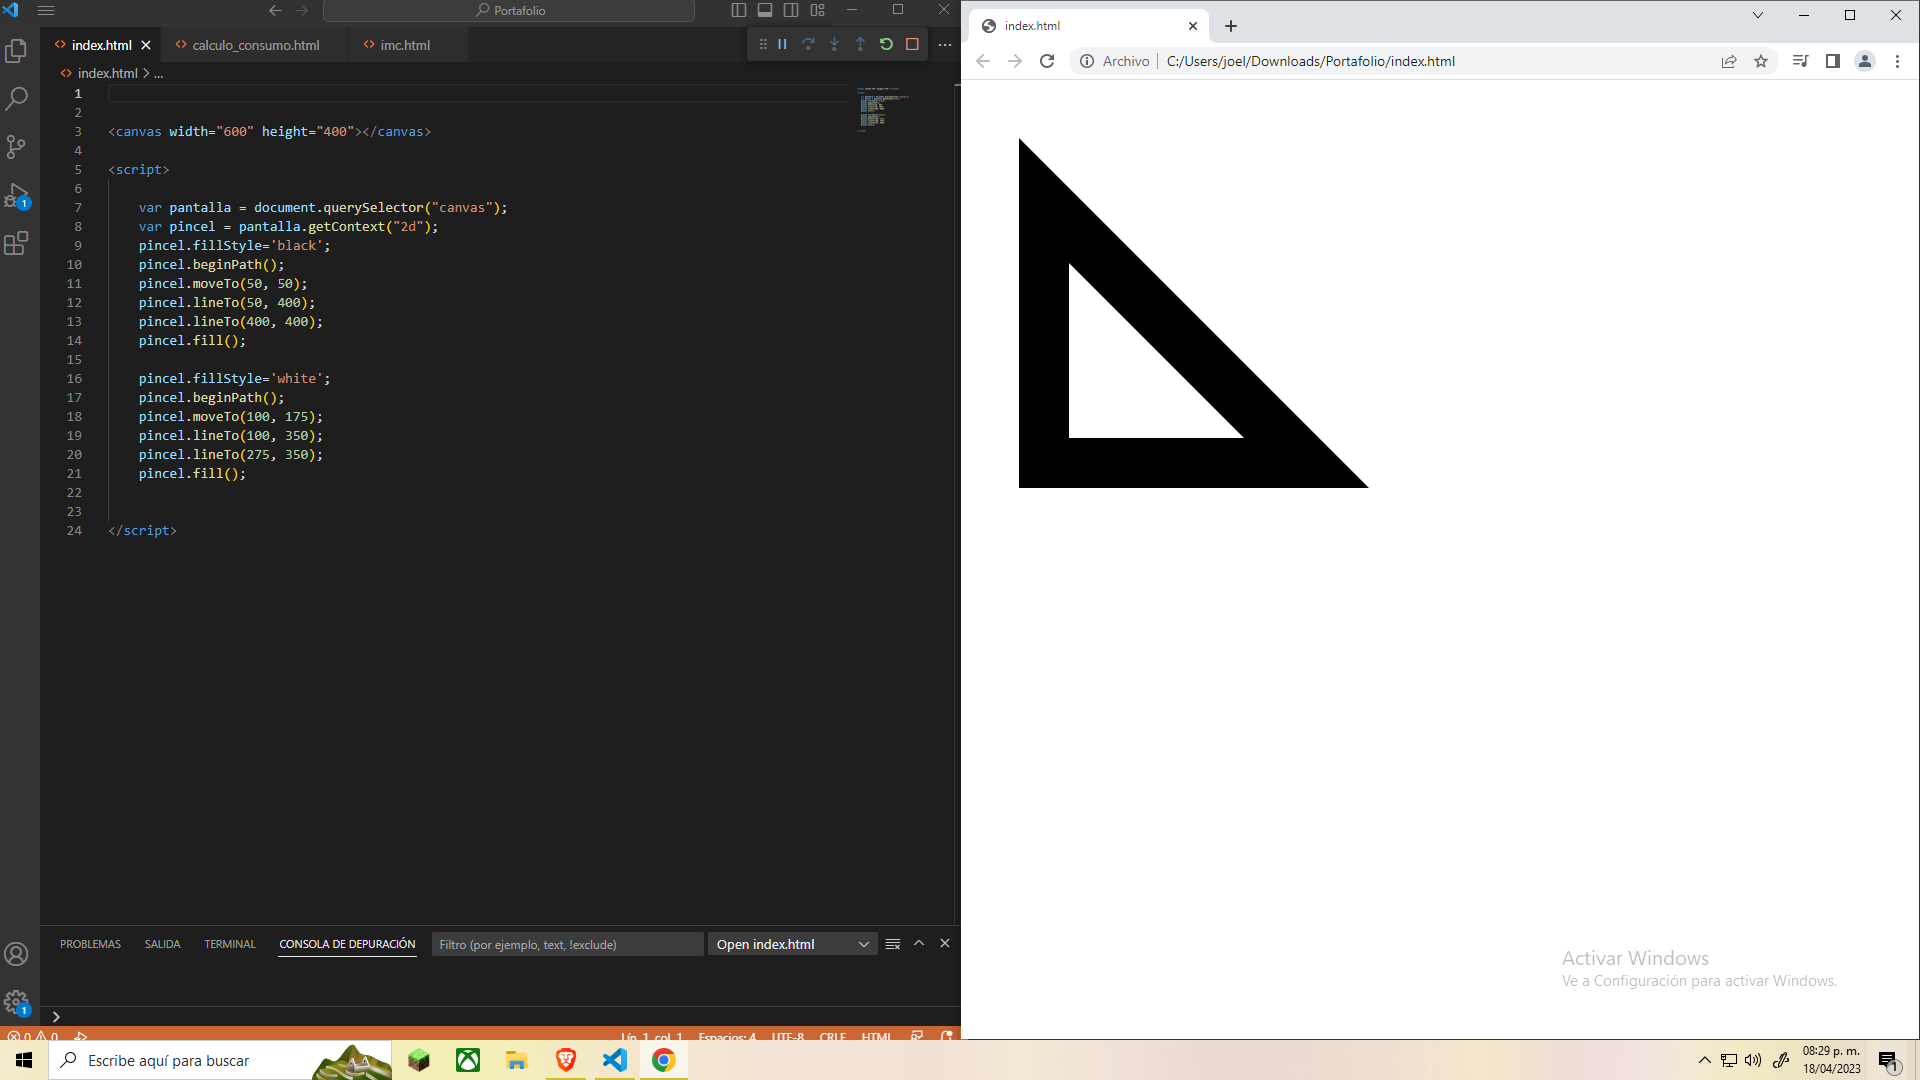Close the index.html editor tab
Screen dimensions: 1920x1080
(146, 45)
